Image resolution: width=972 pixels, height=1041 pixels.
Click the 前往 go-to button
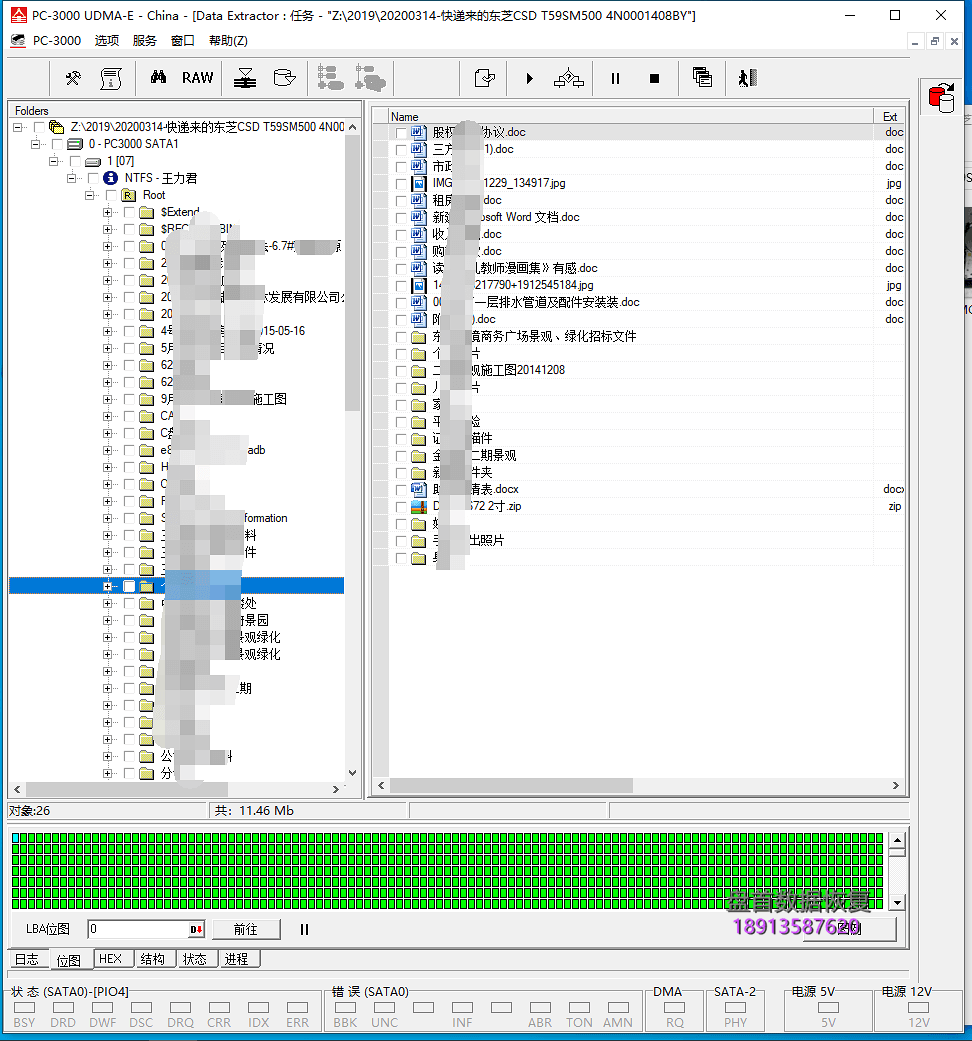click(246, 929)
